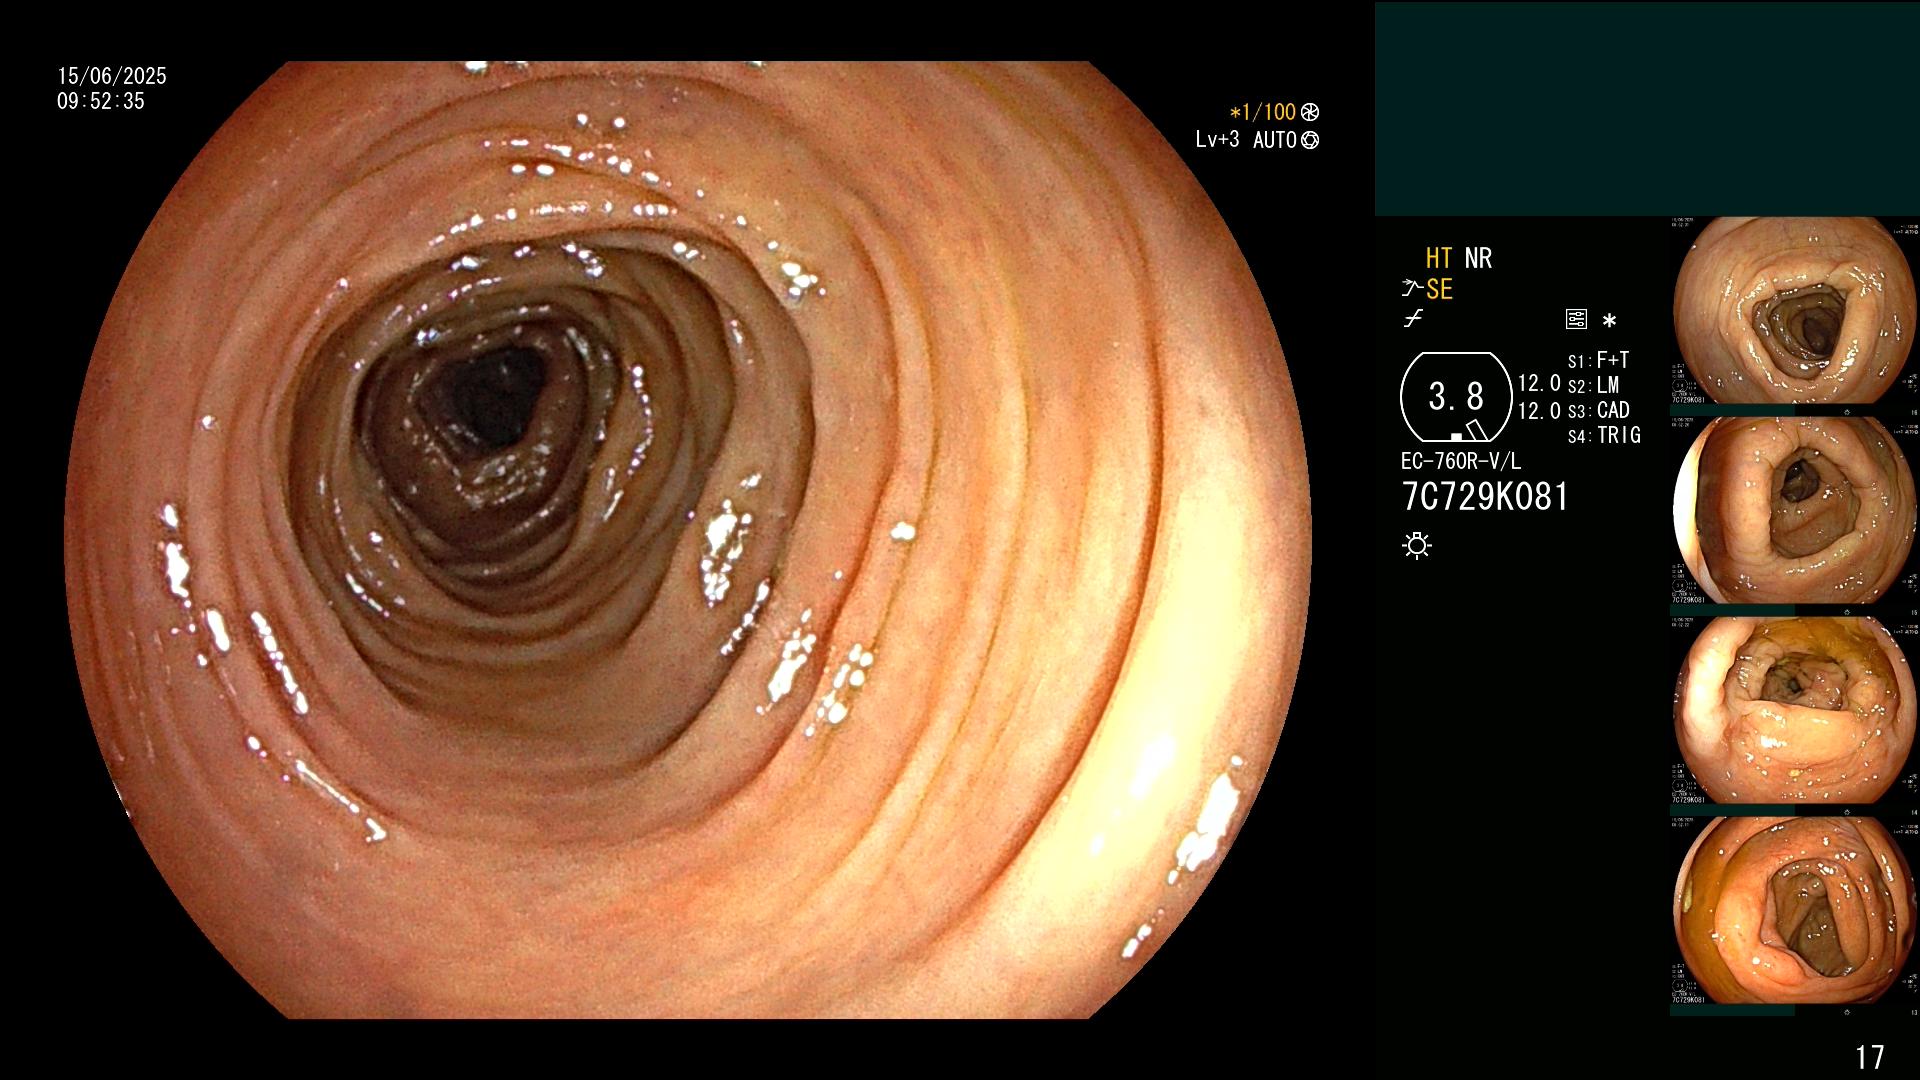Click the shutter speed *1/100 text
This screenshot has height=1080, width=1920.
(x=1262, y=113)
